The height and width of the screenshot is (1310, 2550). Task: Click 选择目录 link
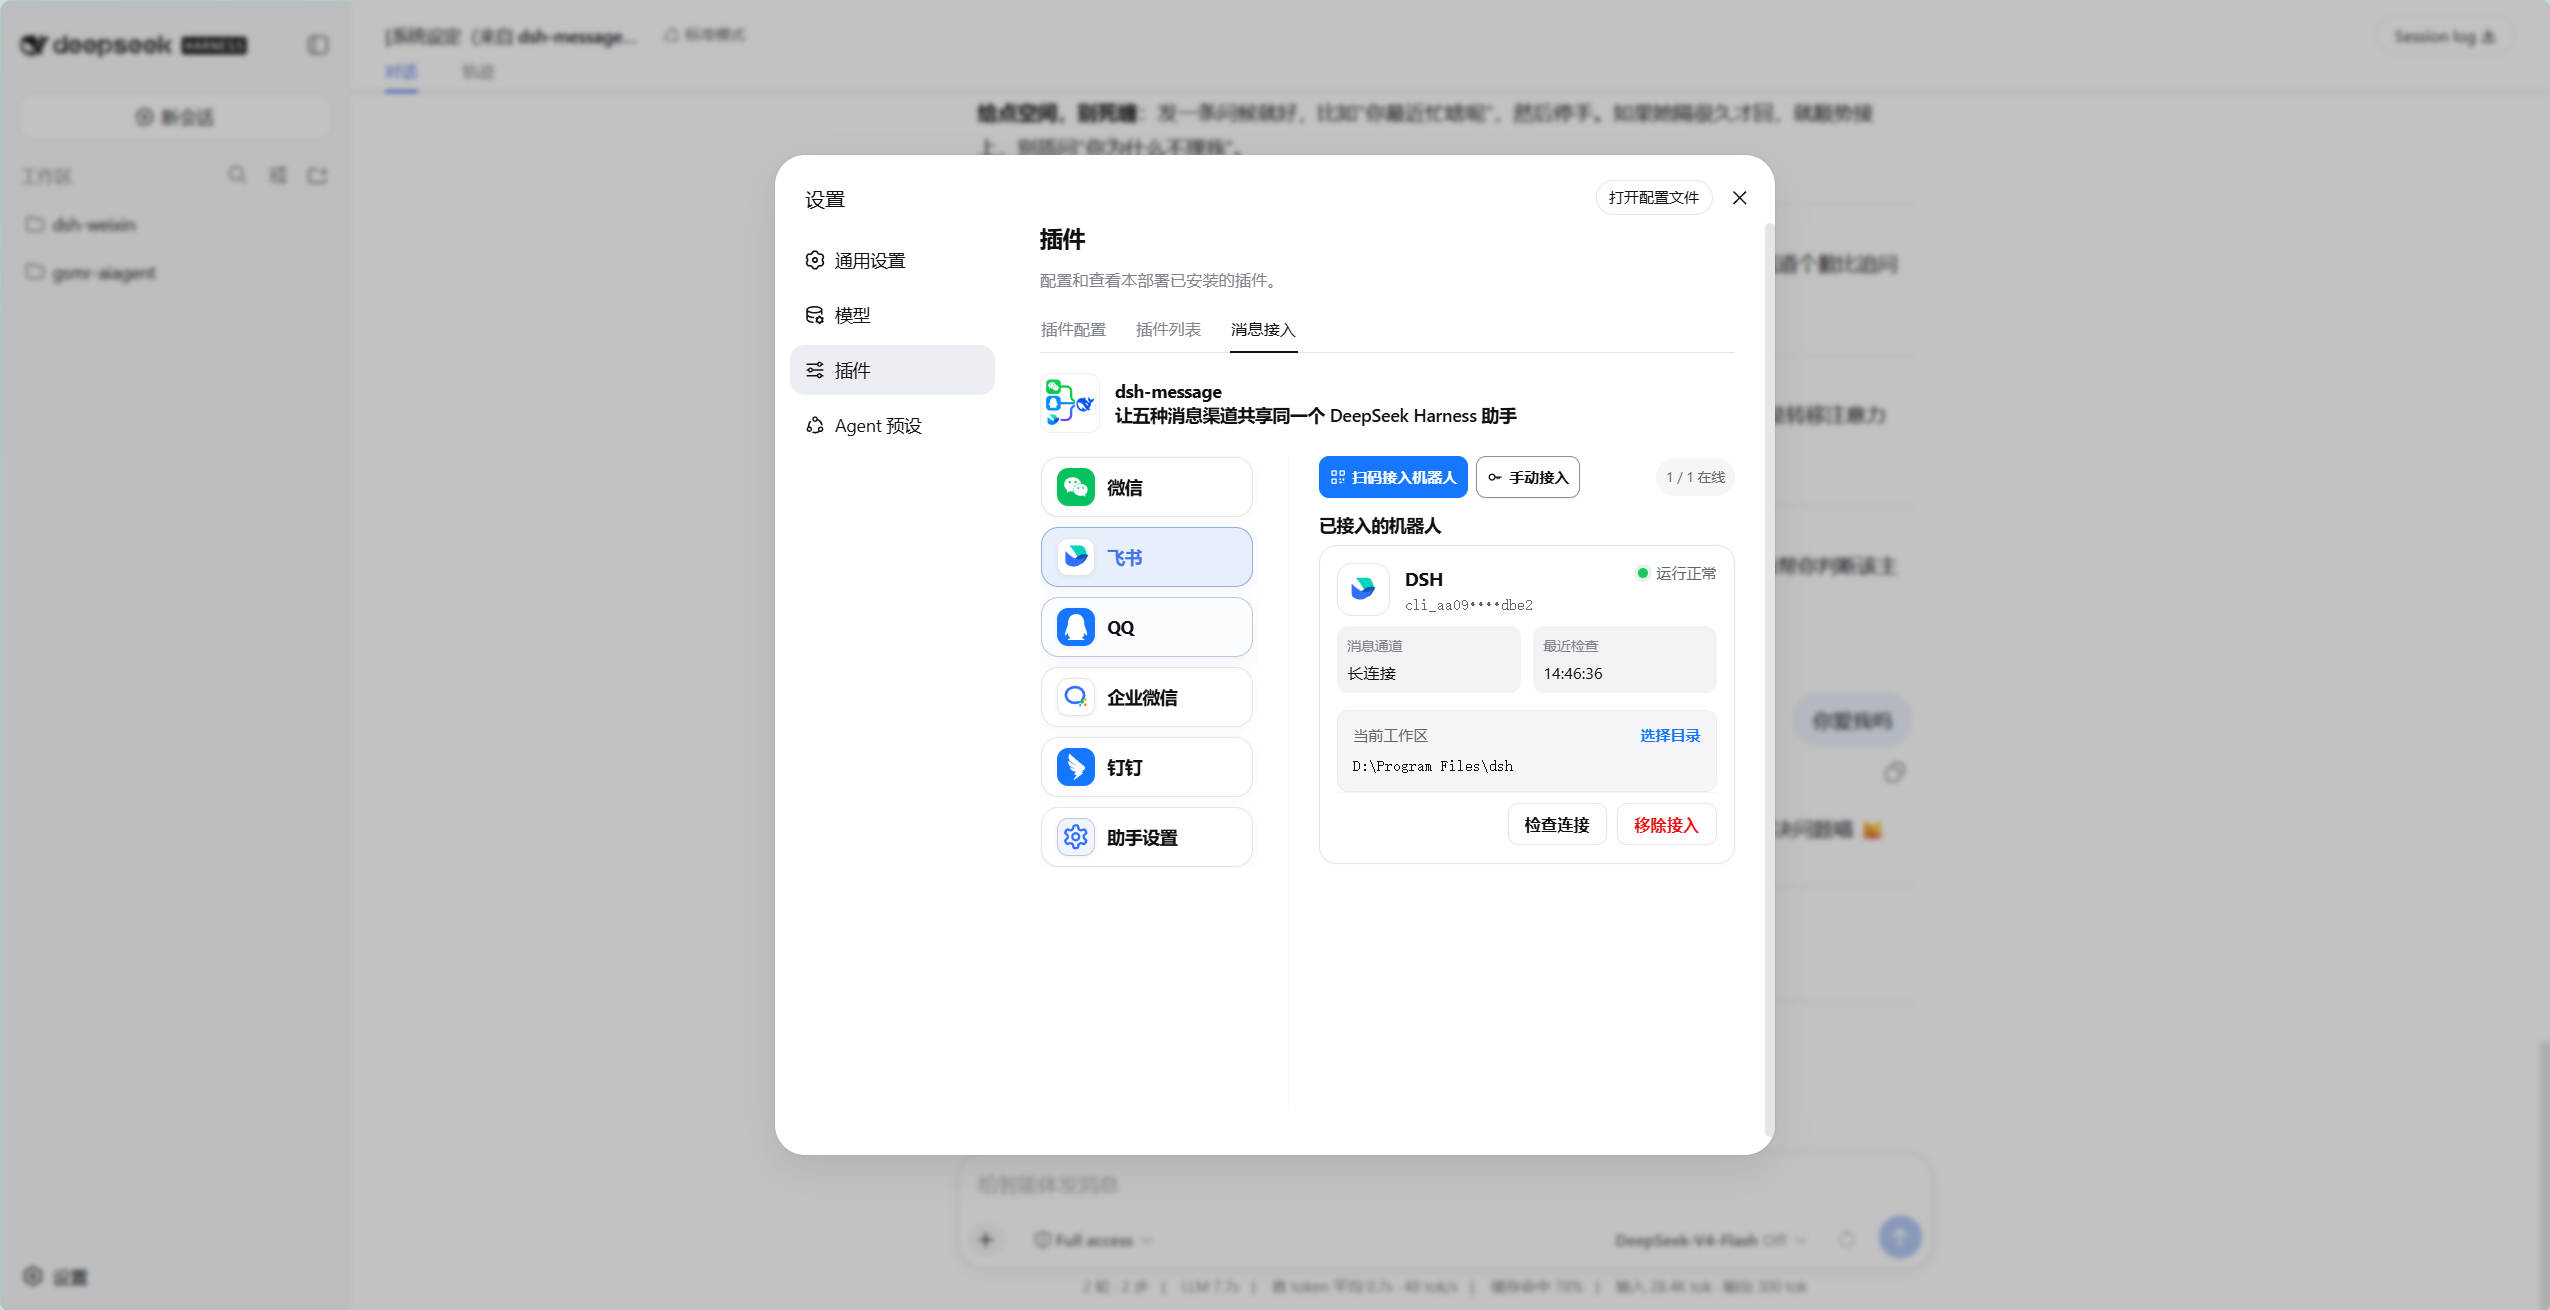pos(1670,735)
